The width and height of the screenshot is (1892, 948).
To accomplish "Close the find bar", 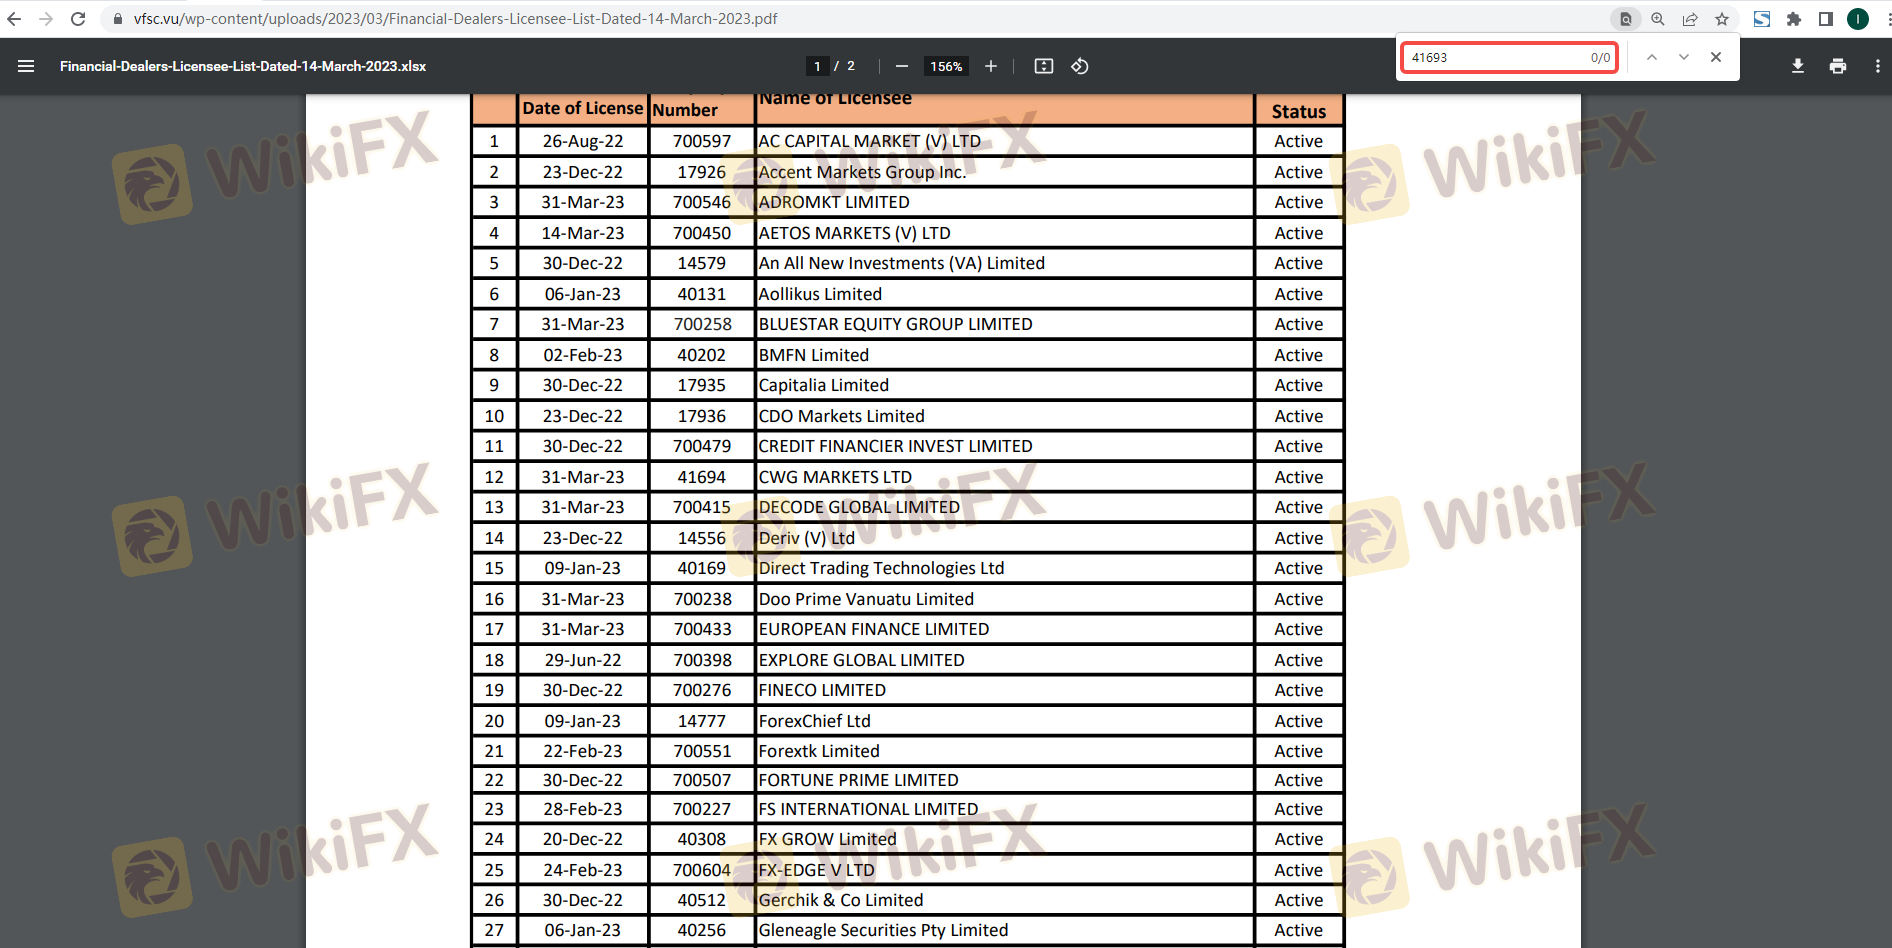I will click(x=1716, y=58).
